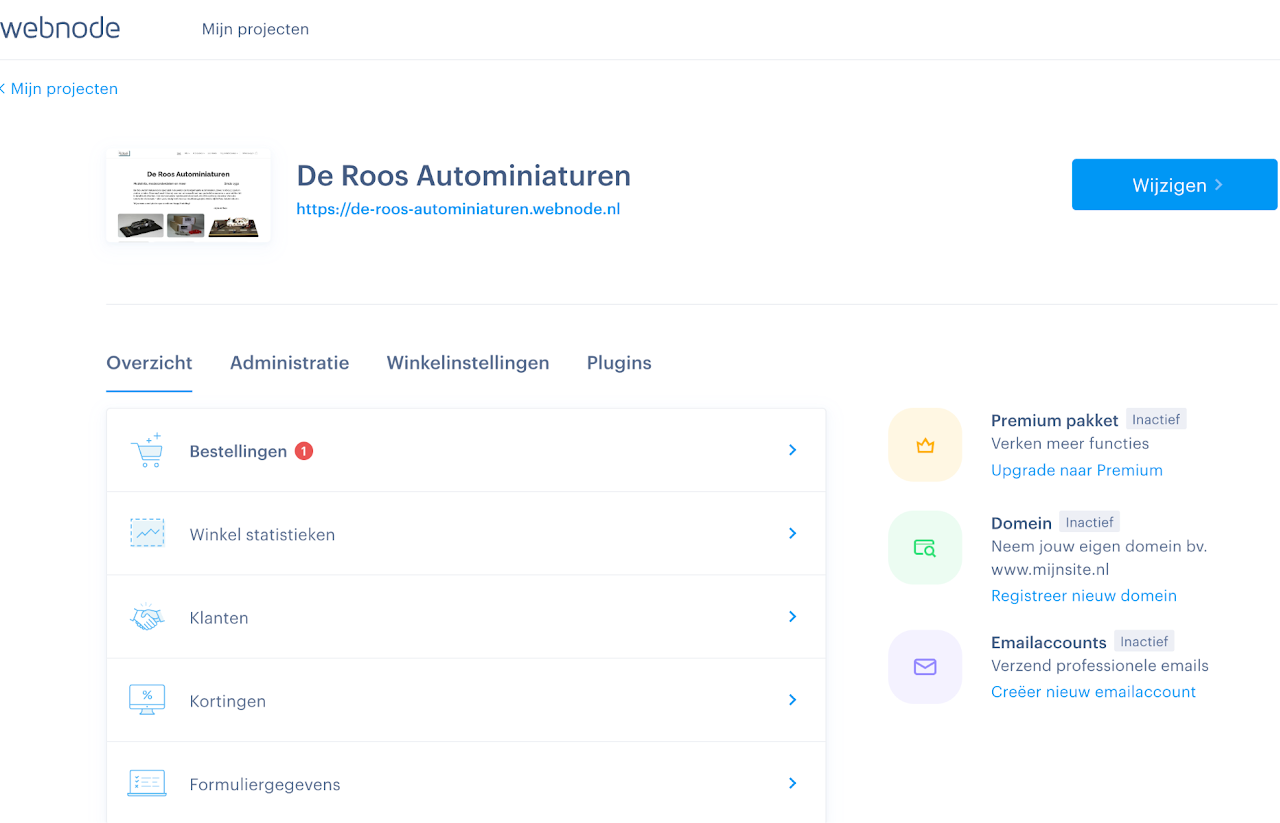Click the Inactief badge beside Domein
This screenshot has height=823, width=1280.
(x=1089, y=522)
